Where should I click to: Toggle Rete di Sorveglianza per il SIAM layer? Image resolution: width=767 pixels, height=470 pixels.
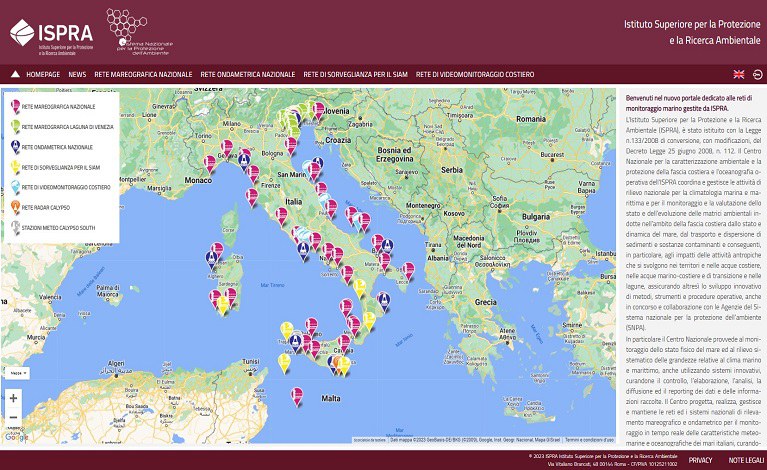tap(60, 167)
